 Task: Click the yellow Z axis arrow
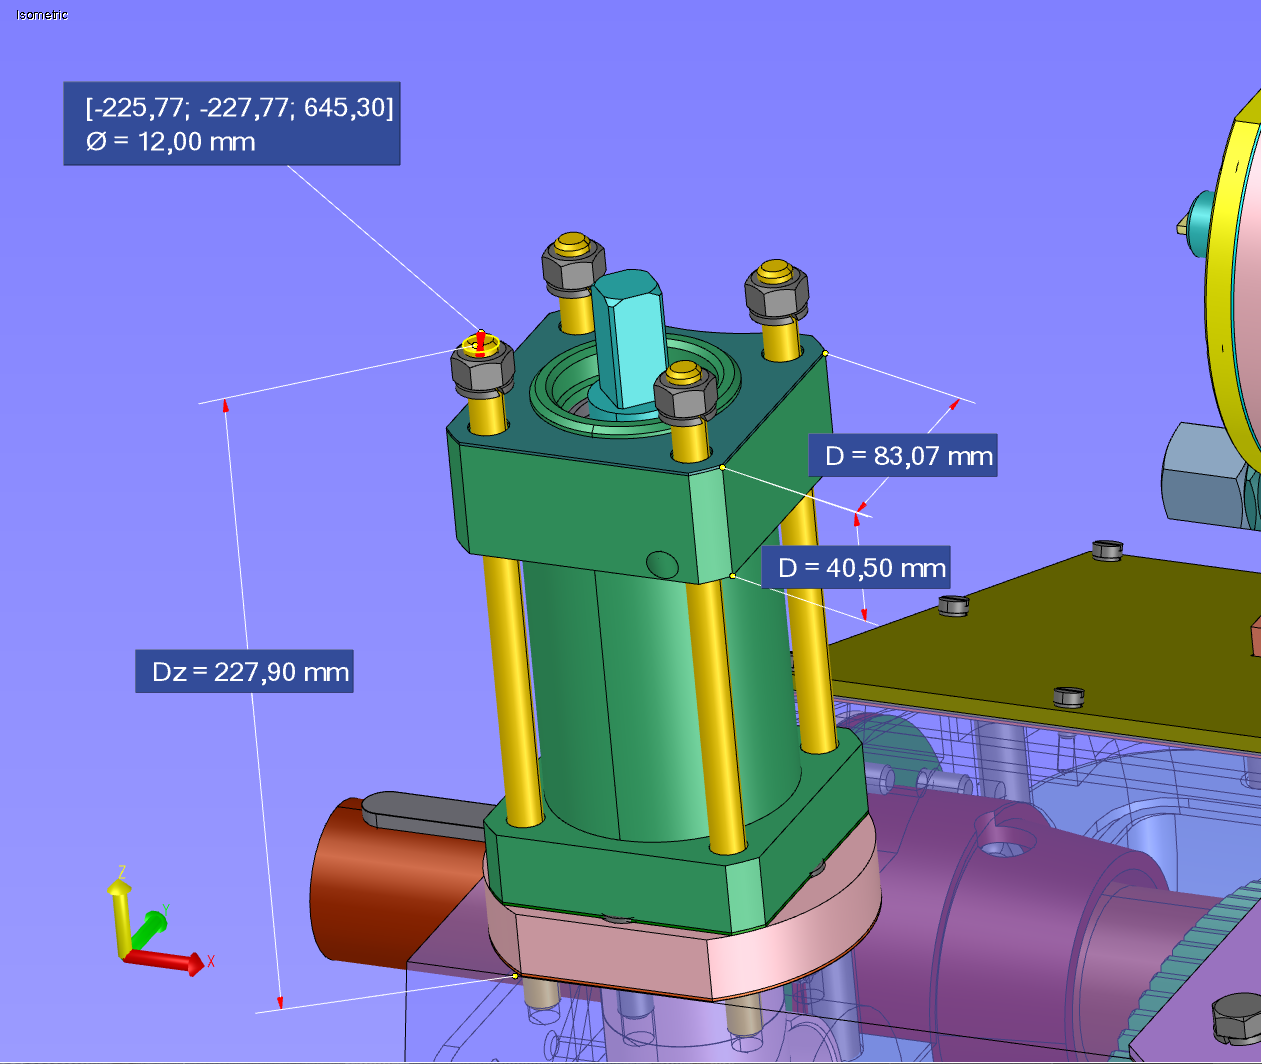coord(120,916)
